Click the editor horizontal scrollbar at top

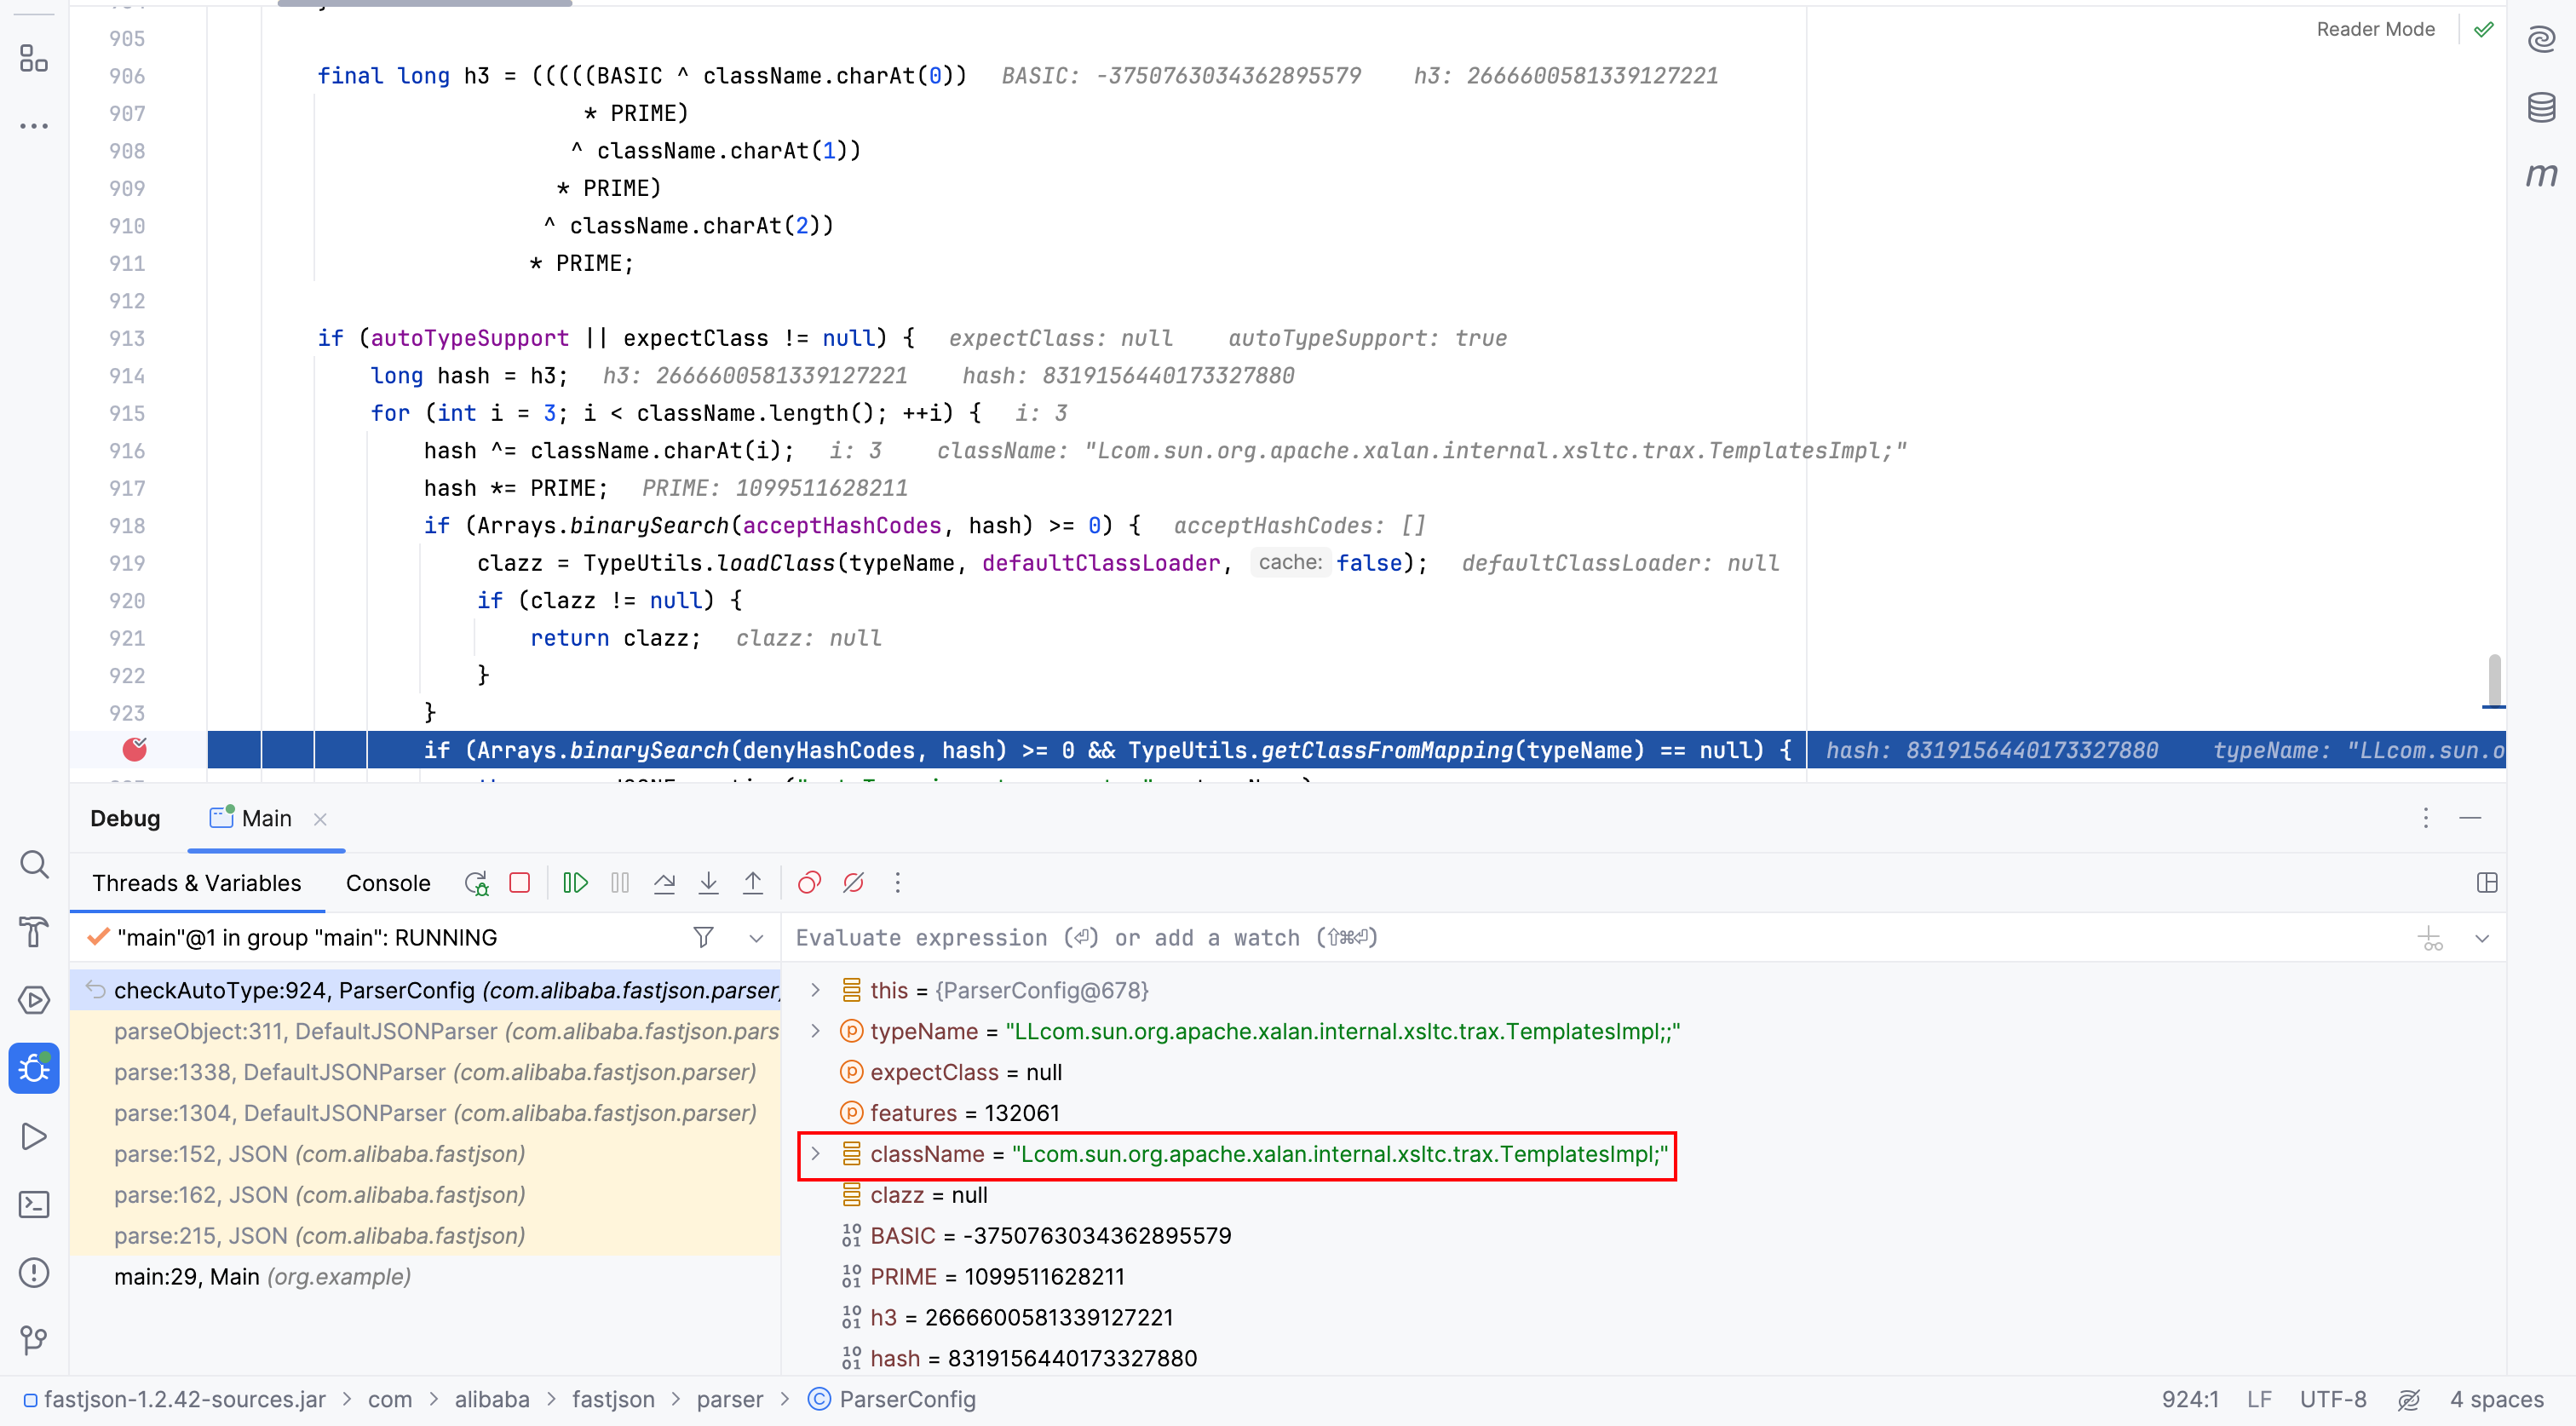424,3
